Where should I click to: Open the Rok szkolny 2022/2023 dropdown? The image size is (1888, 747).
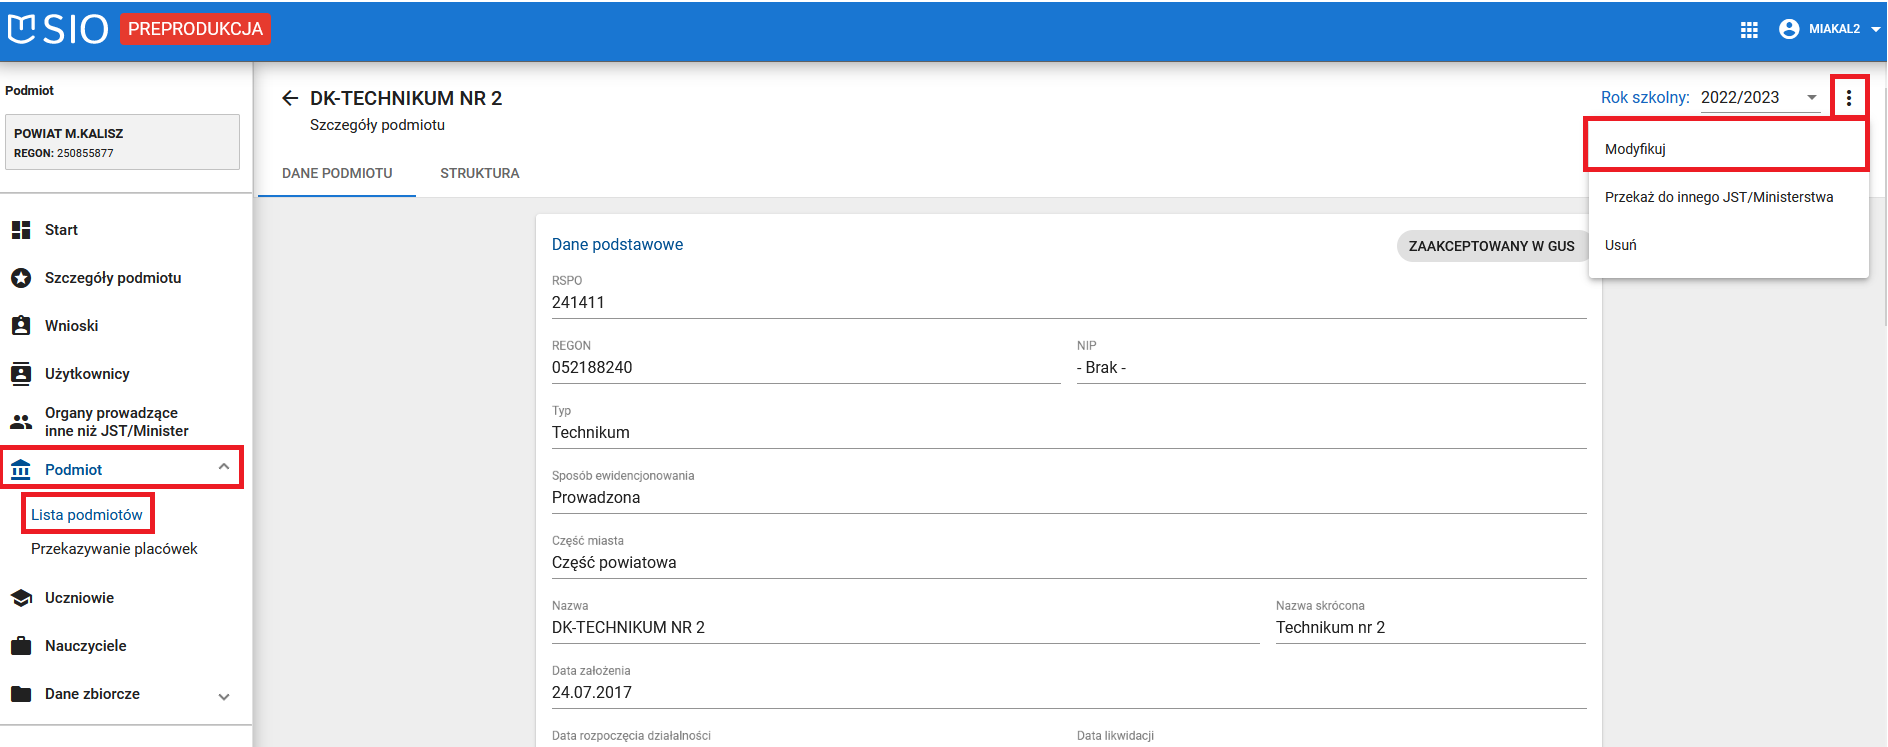click(1760, 98)
